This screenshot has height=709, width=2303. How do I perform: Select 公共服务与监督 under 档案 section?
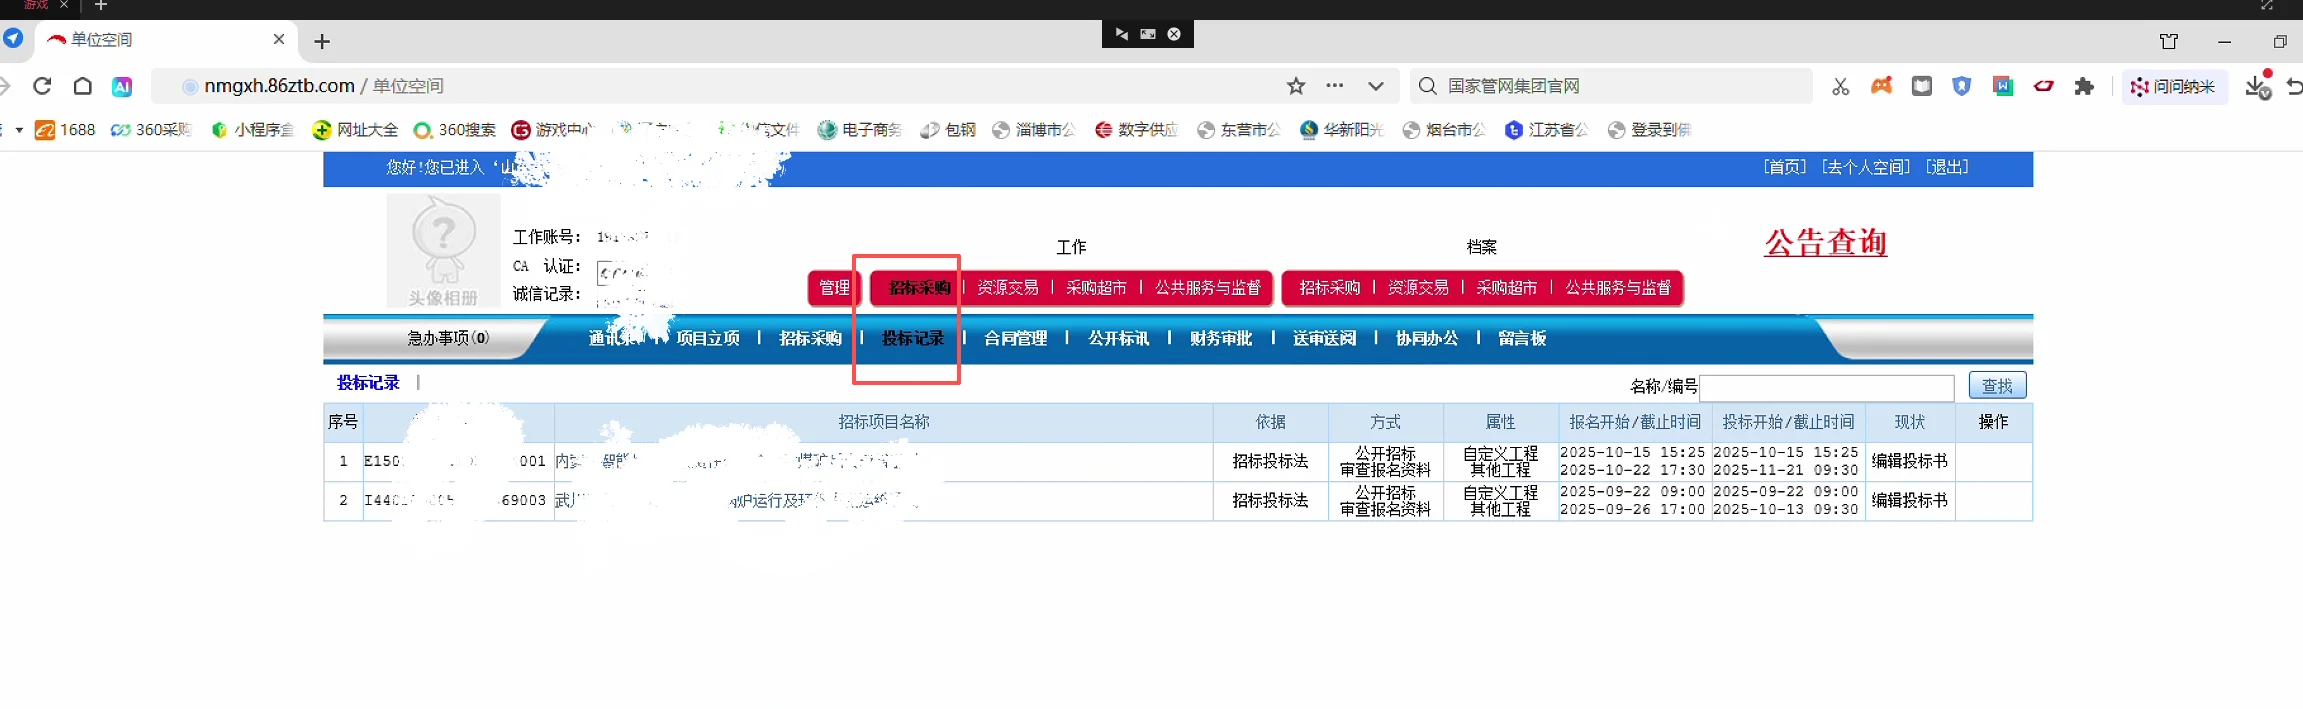coord(1618,288)
